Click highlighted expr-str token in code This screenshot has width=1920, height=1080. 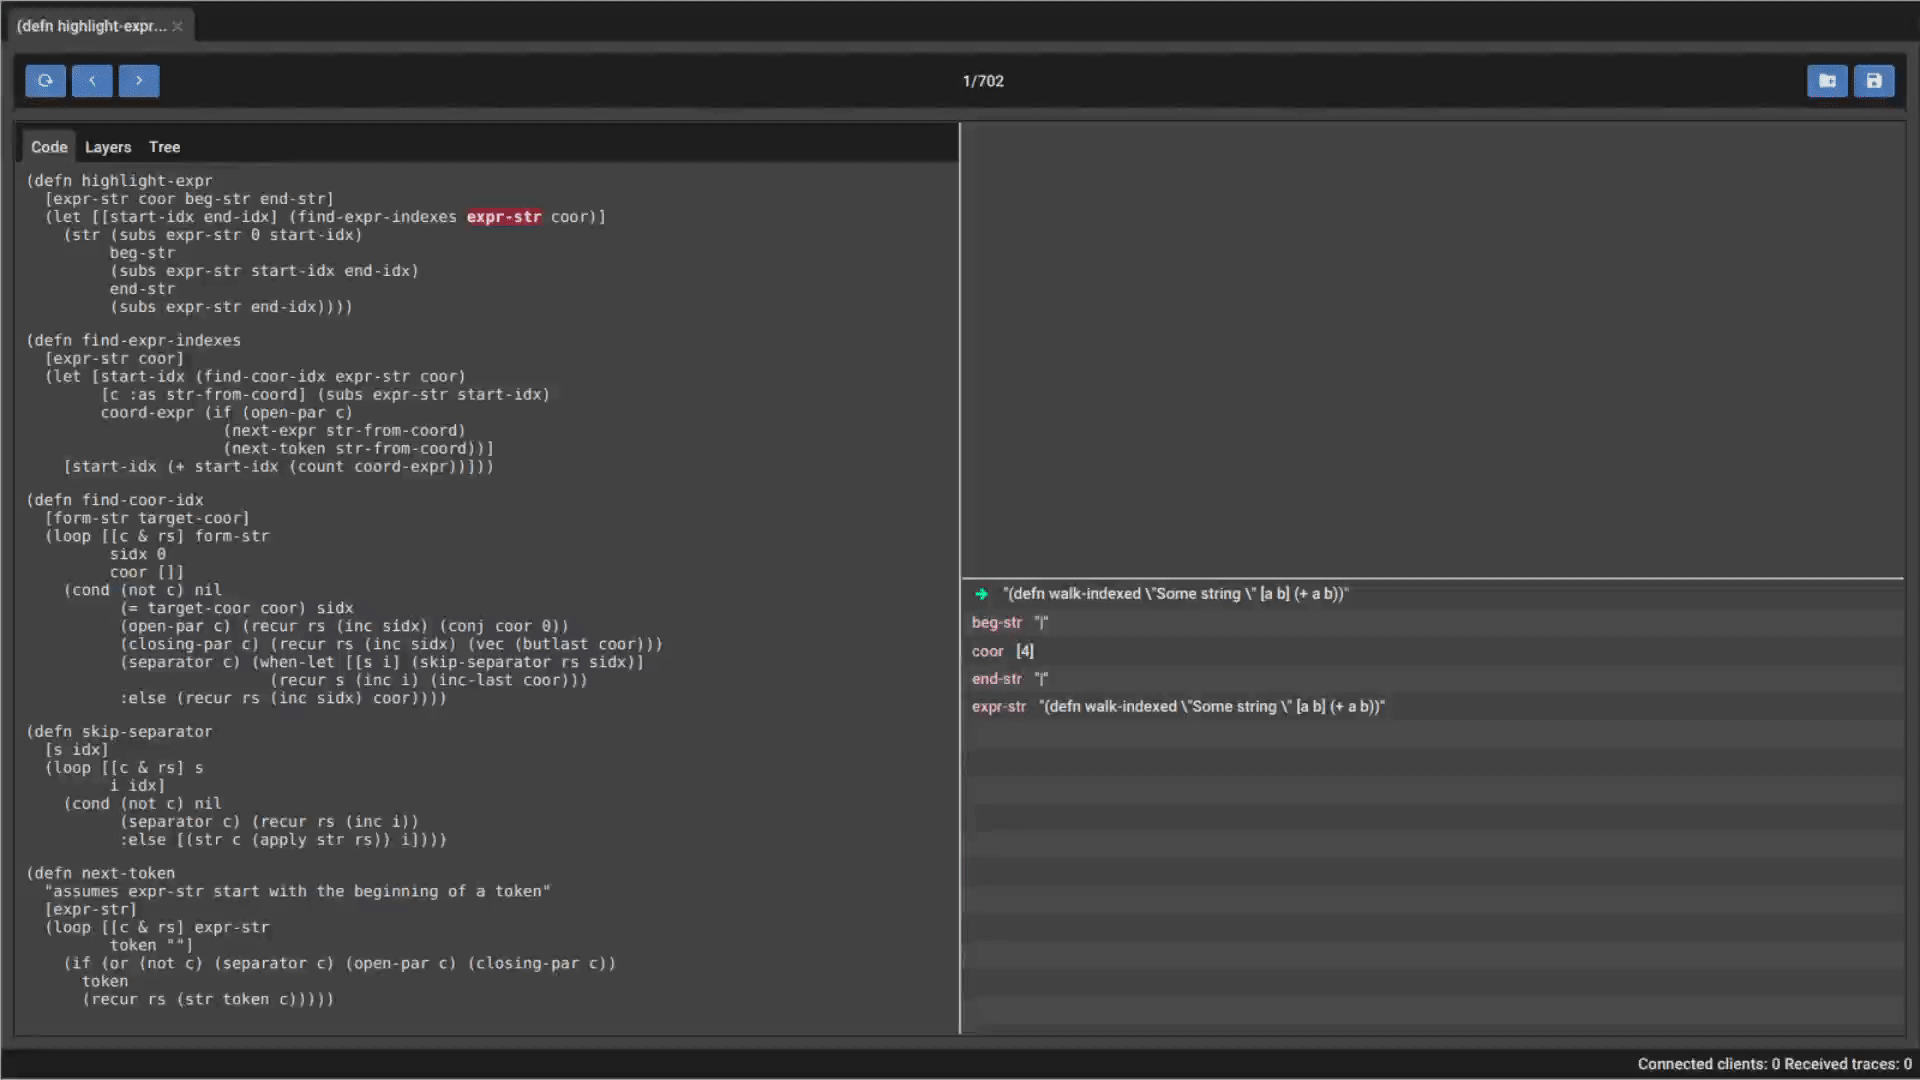pos(504,216)
